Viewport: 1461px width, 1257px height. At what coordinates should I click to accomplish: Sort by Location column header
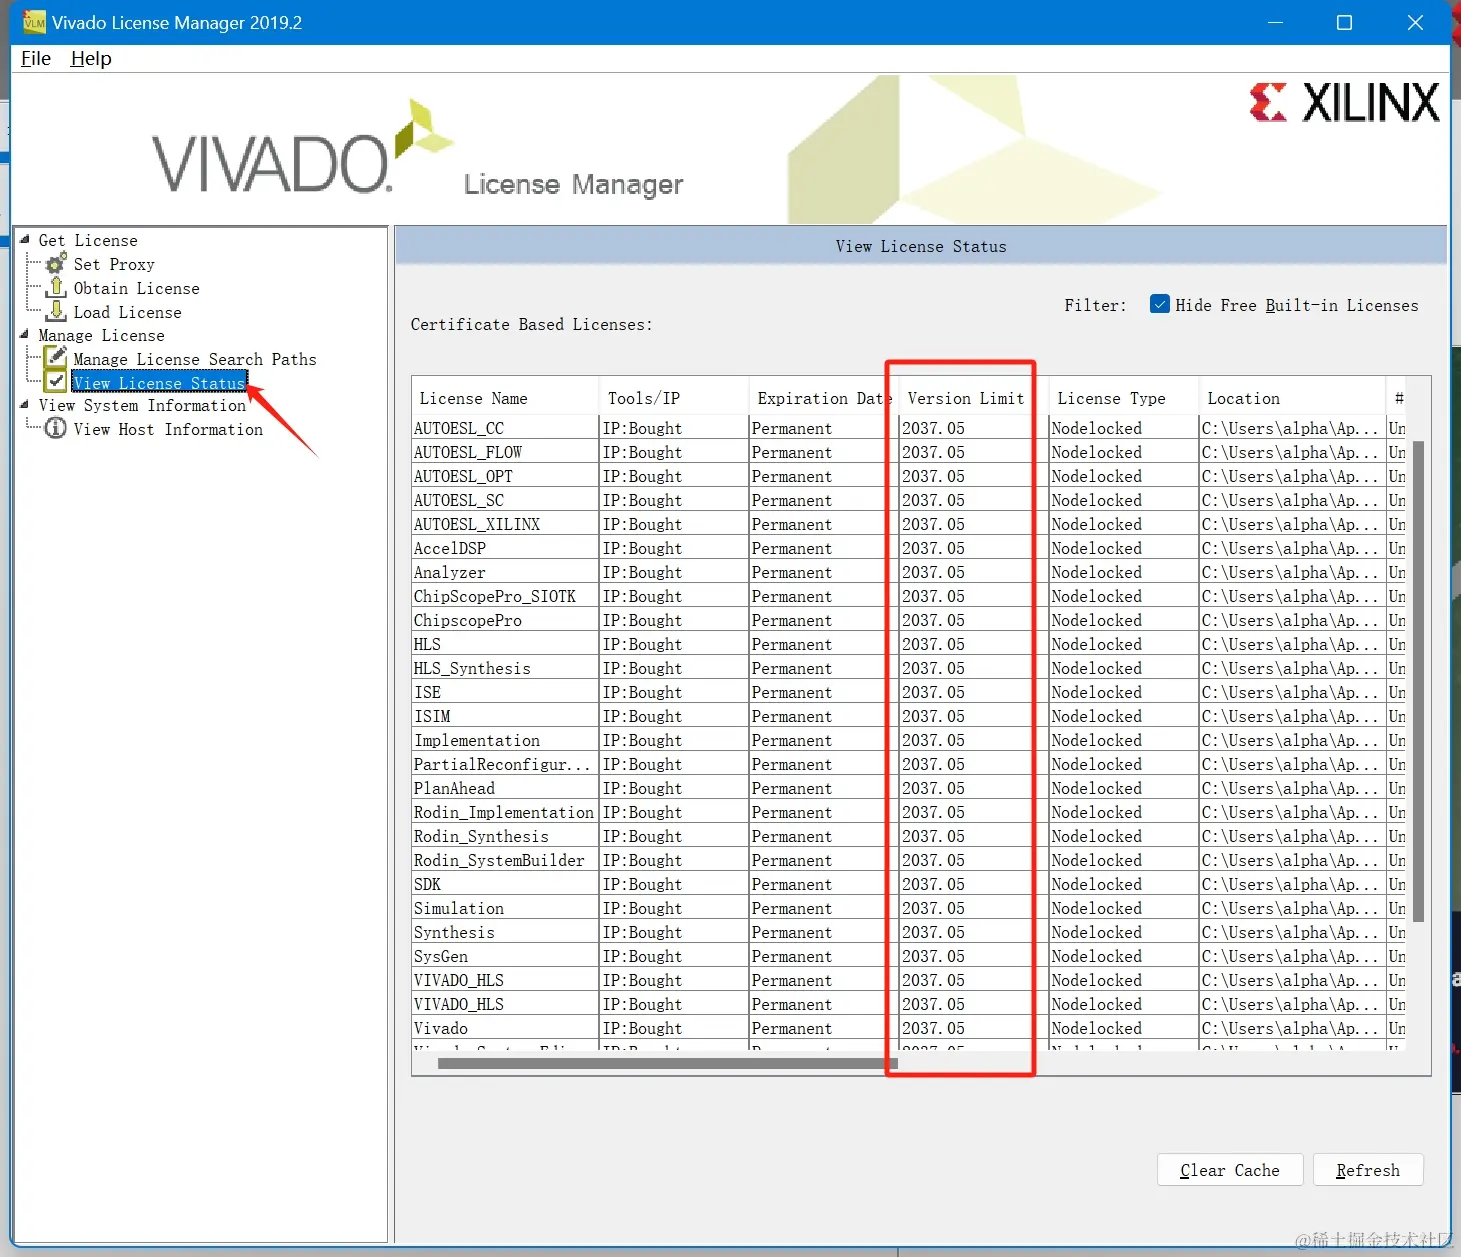pyautogui.click(x=1292, y=398)
